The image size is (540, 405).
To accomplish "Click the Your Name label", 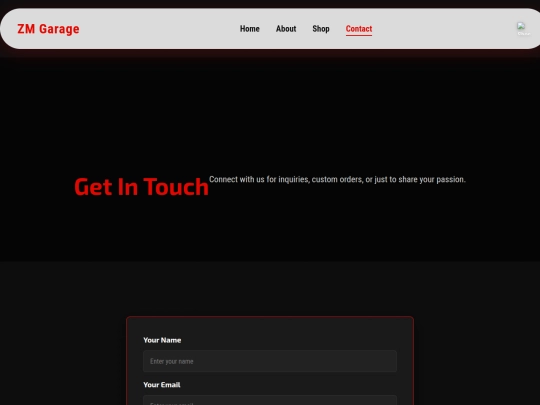I will point(162,340).
